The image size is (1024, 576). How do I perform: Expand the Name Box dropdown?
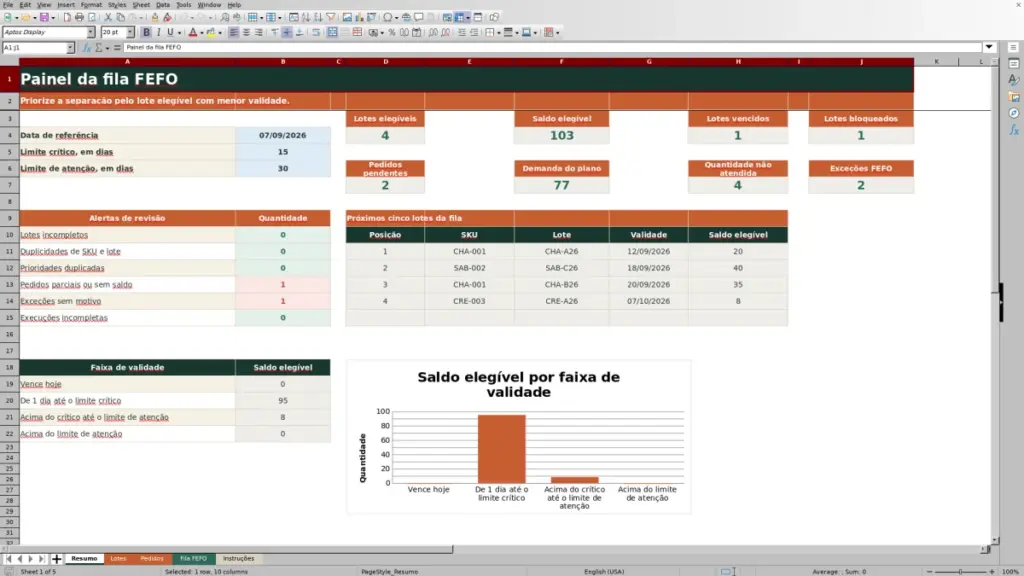point(70,48)
